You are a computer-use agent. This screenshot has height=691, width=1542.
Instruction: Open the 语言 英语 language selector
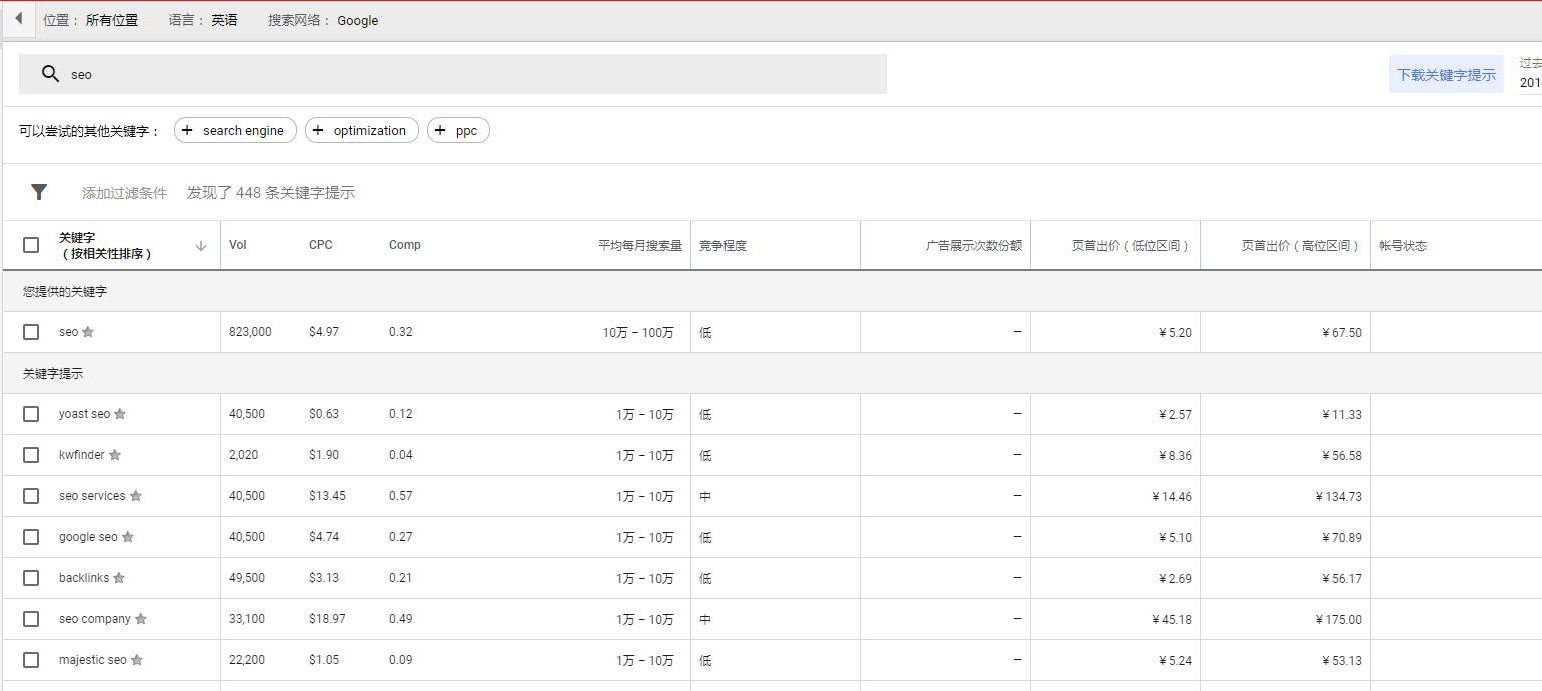204,20
